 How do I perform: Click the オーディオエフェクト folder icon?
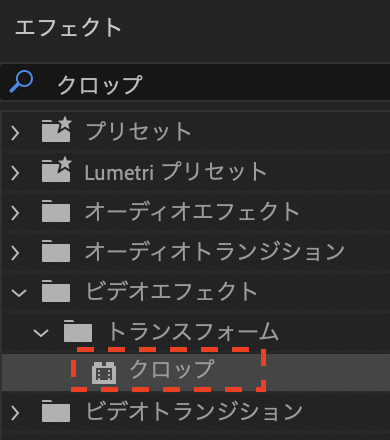56,211
